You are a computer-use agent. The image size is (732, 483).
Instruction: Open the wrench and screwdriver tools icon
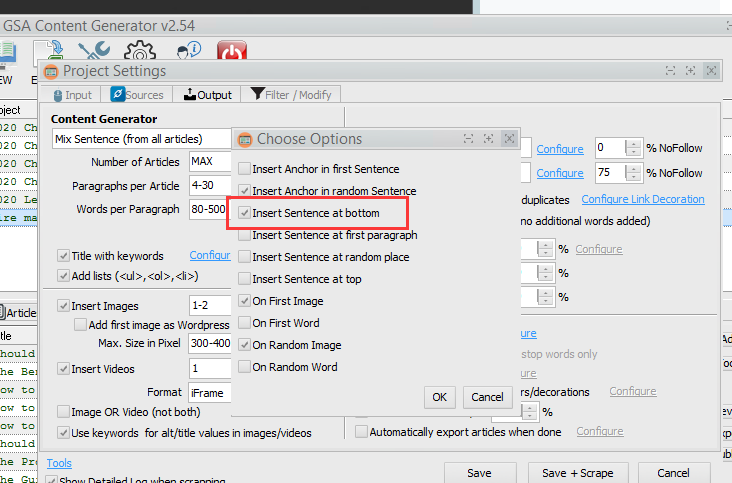94,50
